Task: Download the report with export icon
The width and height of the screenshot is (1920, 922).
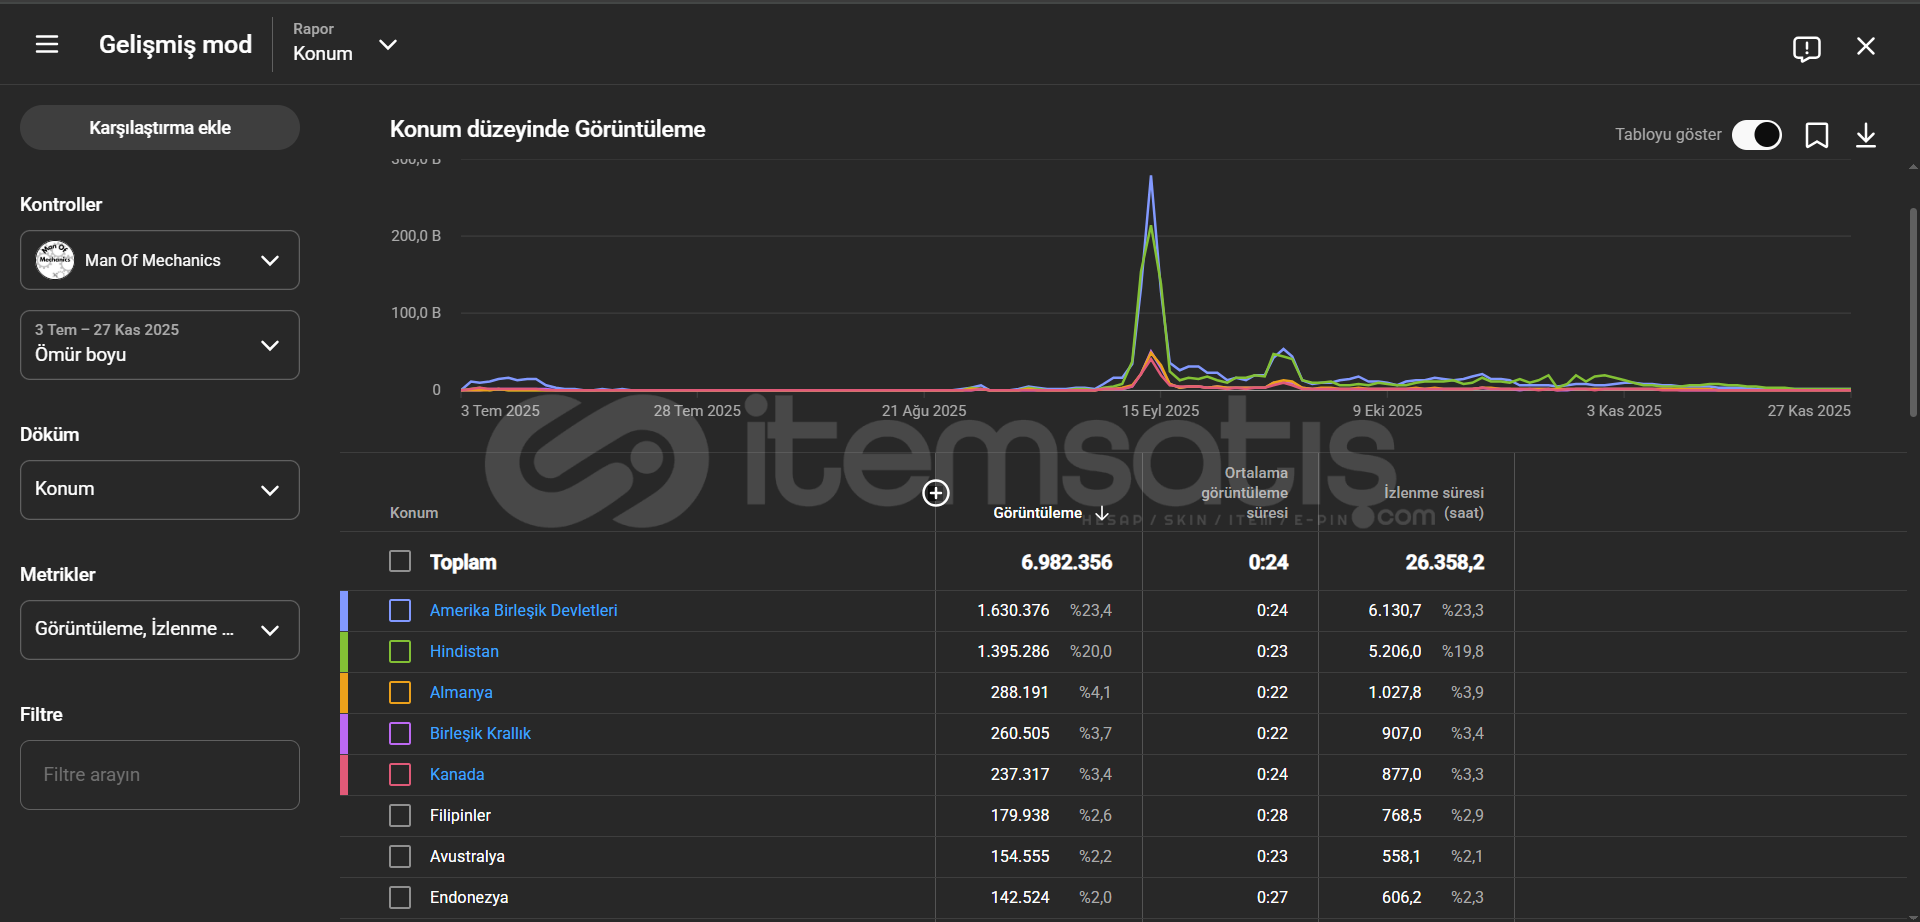Action: click(x=1865, y=135)
